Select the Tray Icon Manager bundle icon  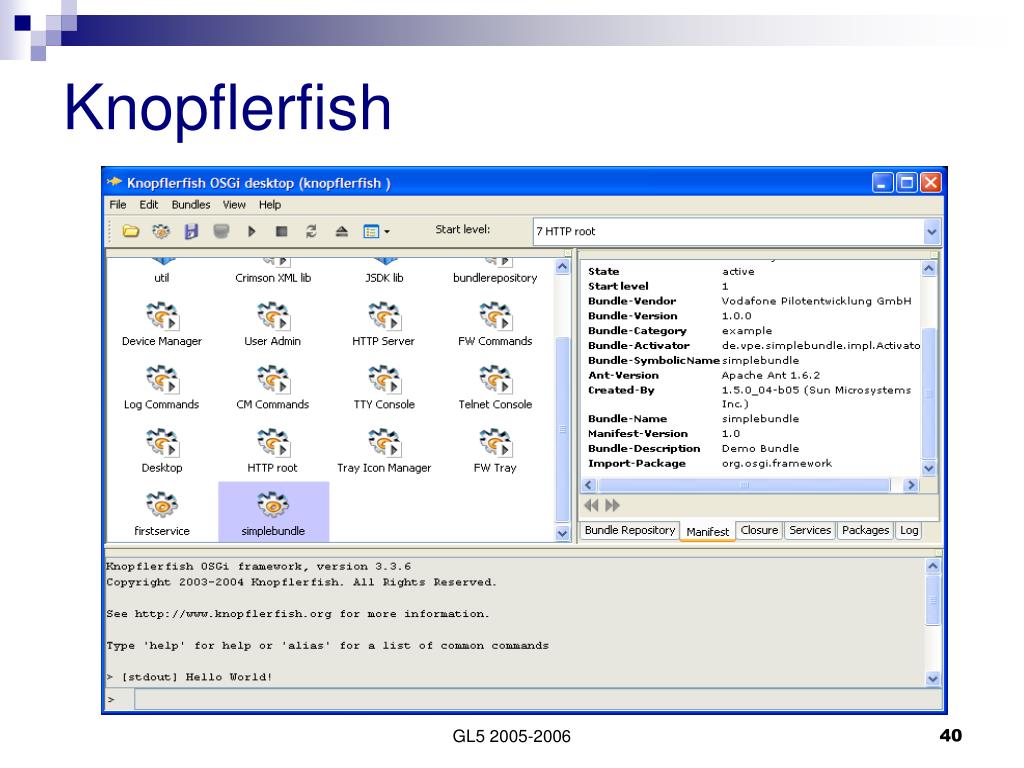pos(384,442)
